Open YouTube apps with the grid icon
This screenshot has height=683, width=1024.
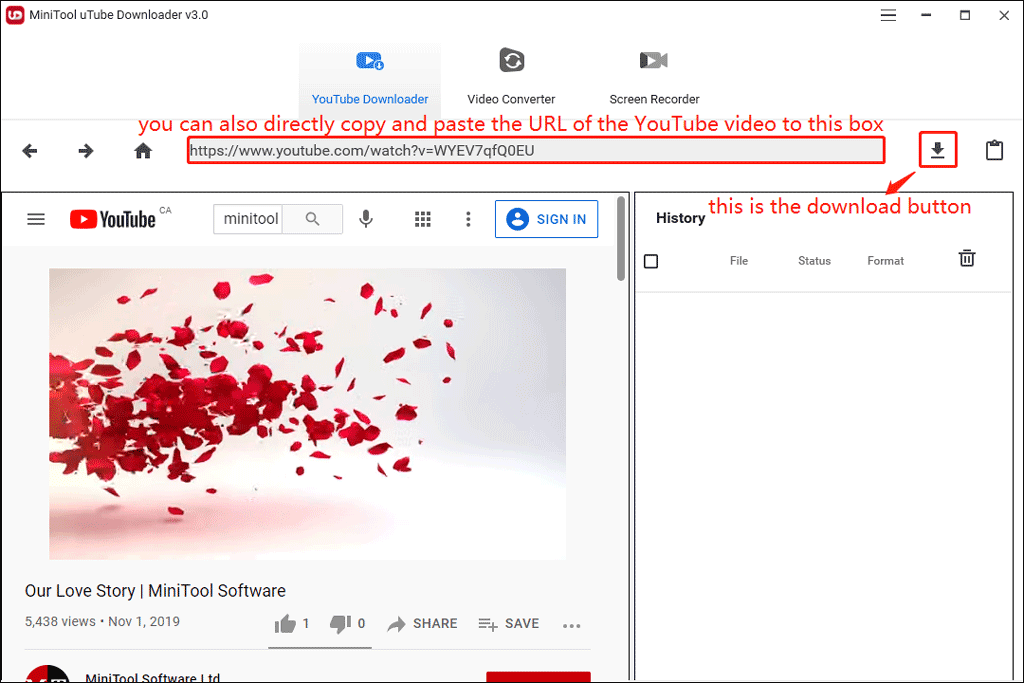pyautogui.click(x=423, y=218)
